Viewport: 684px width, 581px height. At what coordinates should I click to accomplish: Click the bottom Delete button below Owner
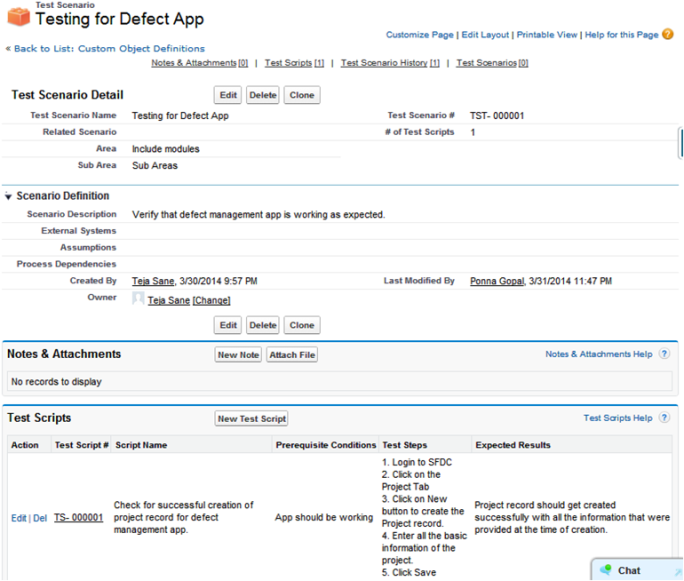[x=263, y=325]
